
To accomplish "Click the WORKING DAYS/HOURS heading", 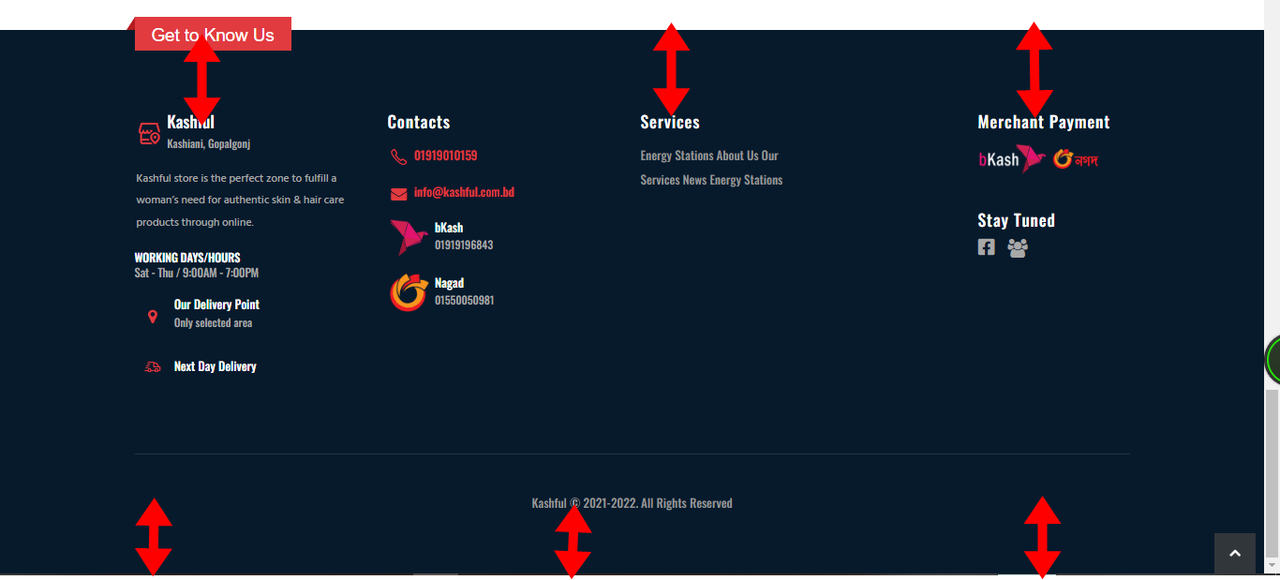I will tap(187, 257).
